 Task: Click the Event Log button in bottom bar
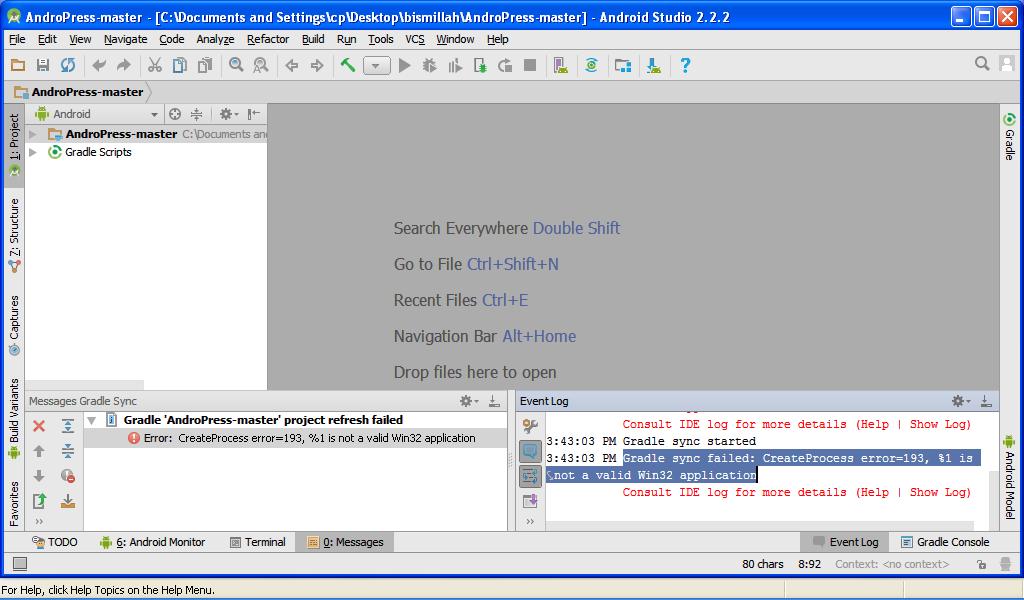tap(846, 542)
